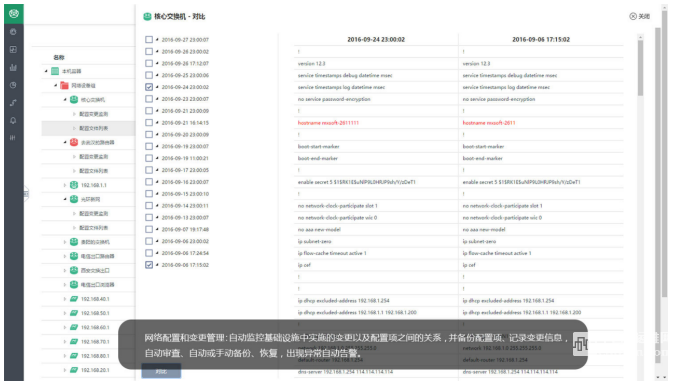
Task: Click the red router device icon in tree
Action: [x=74, y=142]
